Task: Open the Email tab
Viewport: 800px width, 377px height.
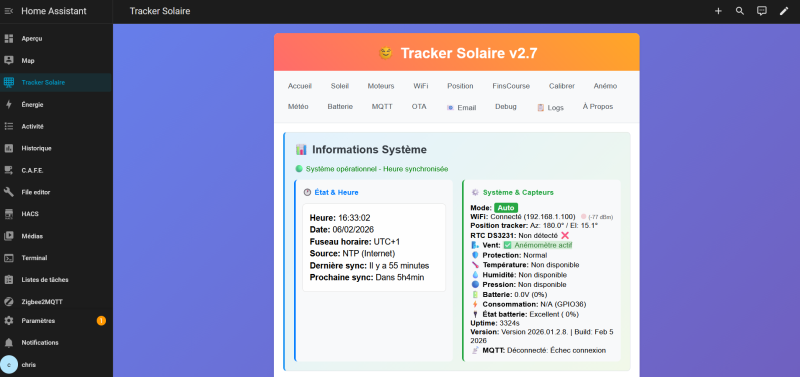Action: click(x=461, y=108)
